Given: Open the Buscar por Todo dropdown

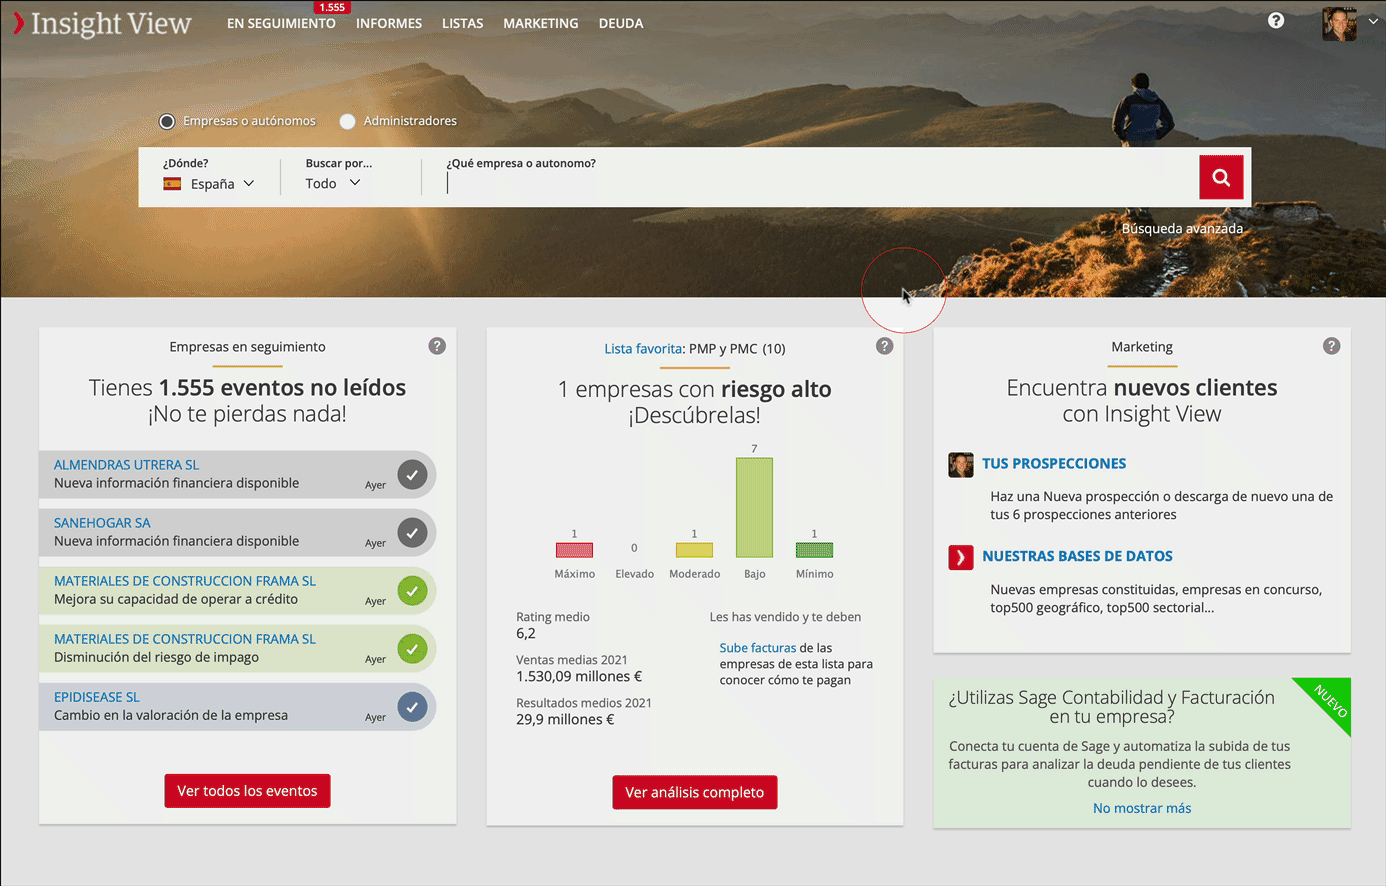Looking at the screenshot, I should coord(332,184).
